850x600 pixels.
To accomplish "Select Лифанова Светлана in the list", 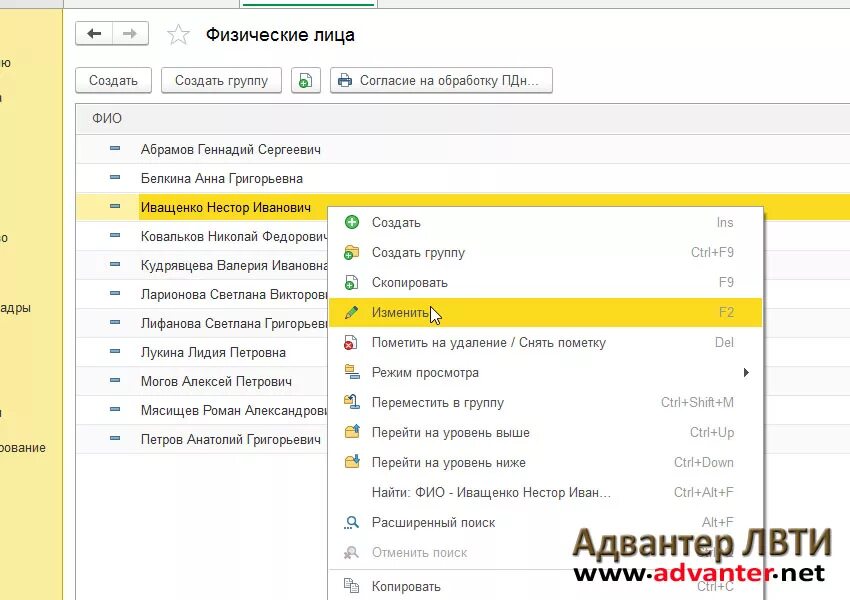I will pyautogui.click(x=234, y=324).
